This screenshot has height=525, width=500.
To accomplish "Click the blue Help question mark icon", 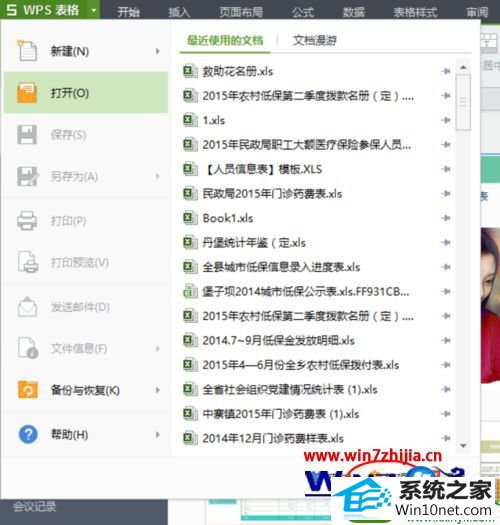I will pos(28,434).
